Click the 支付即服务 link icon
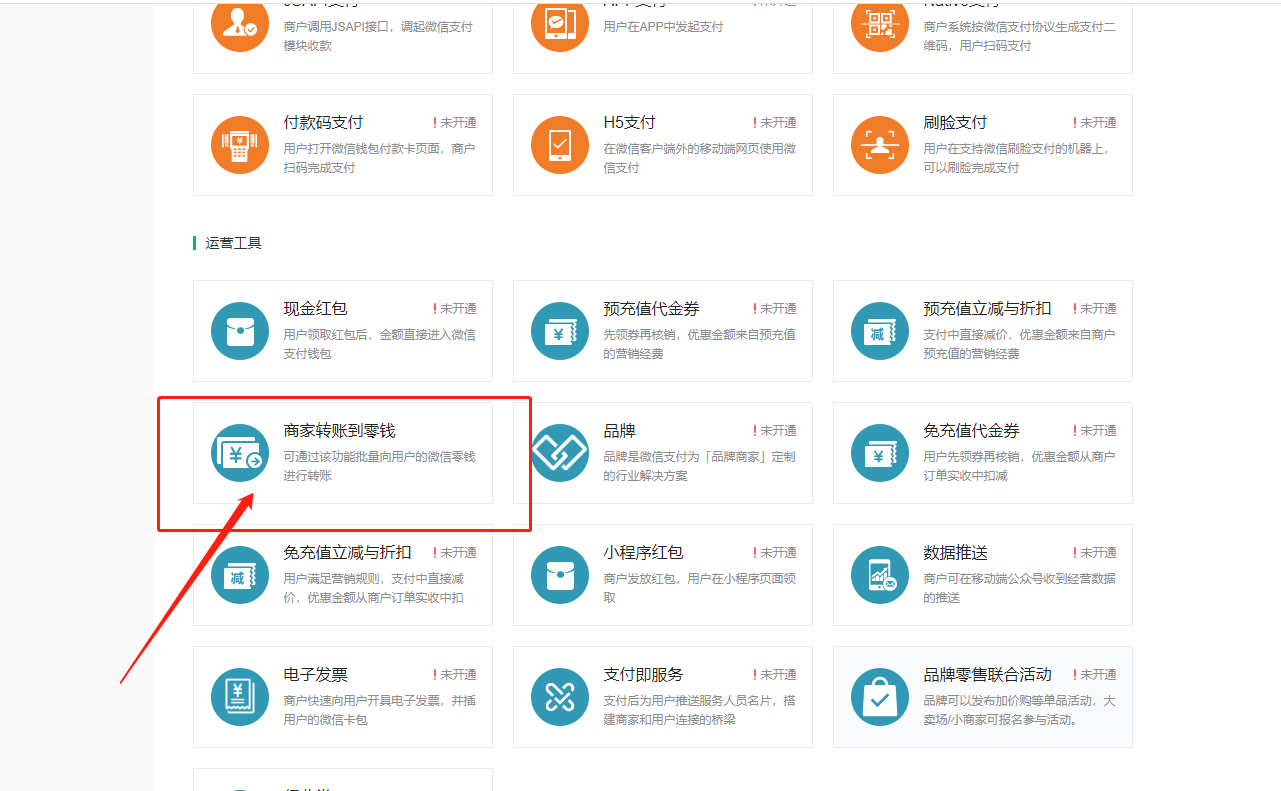 560,697
